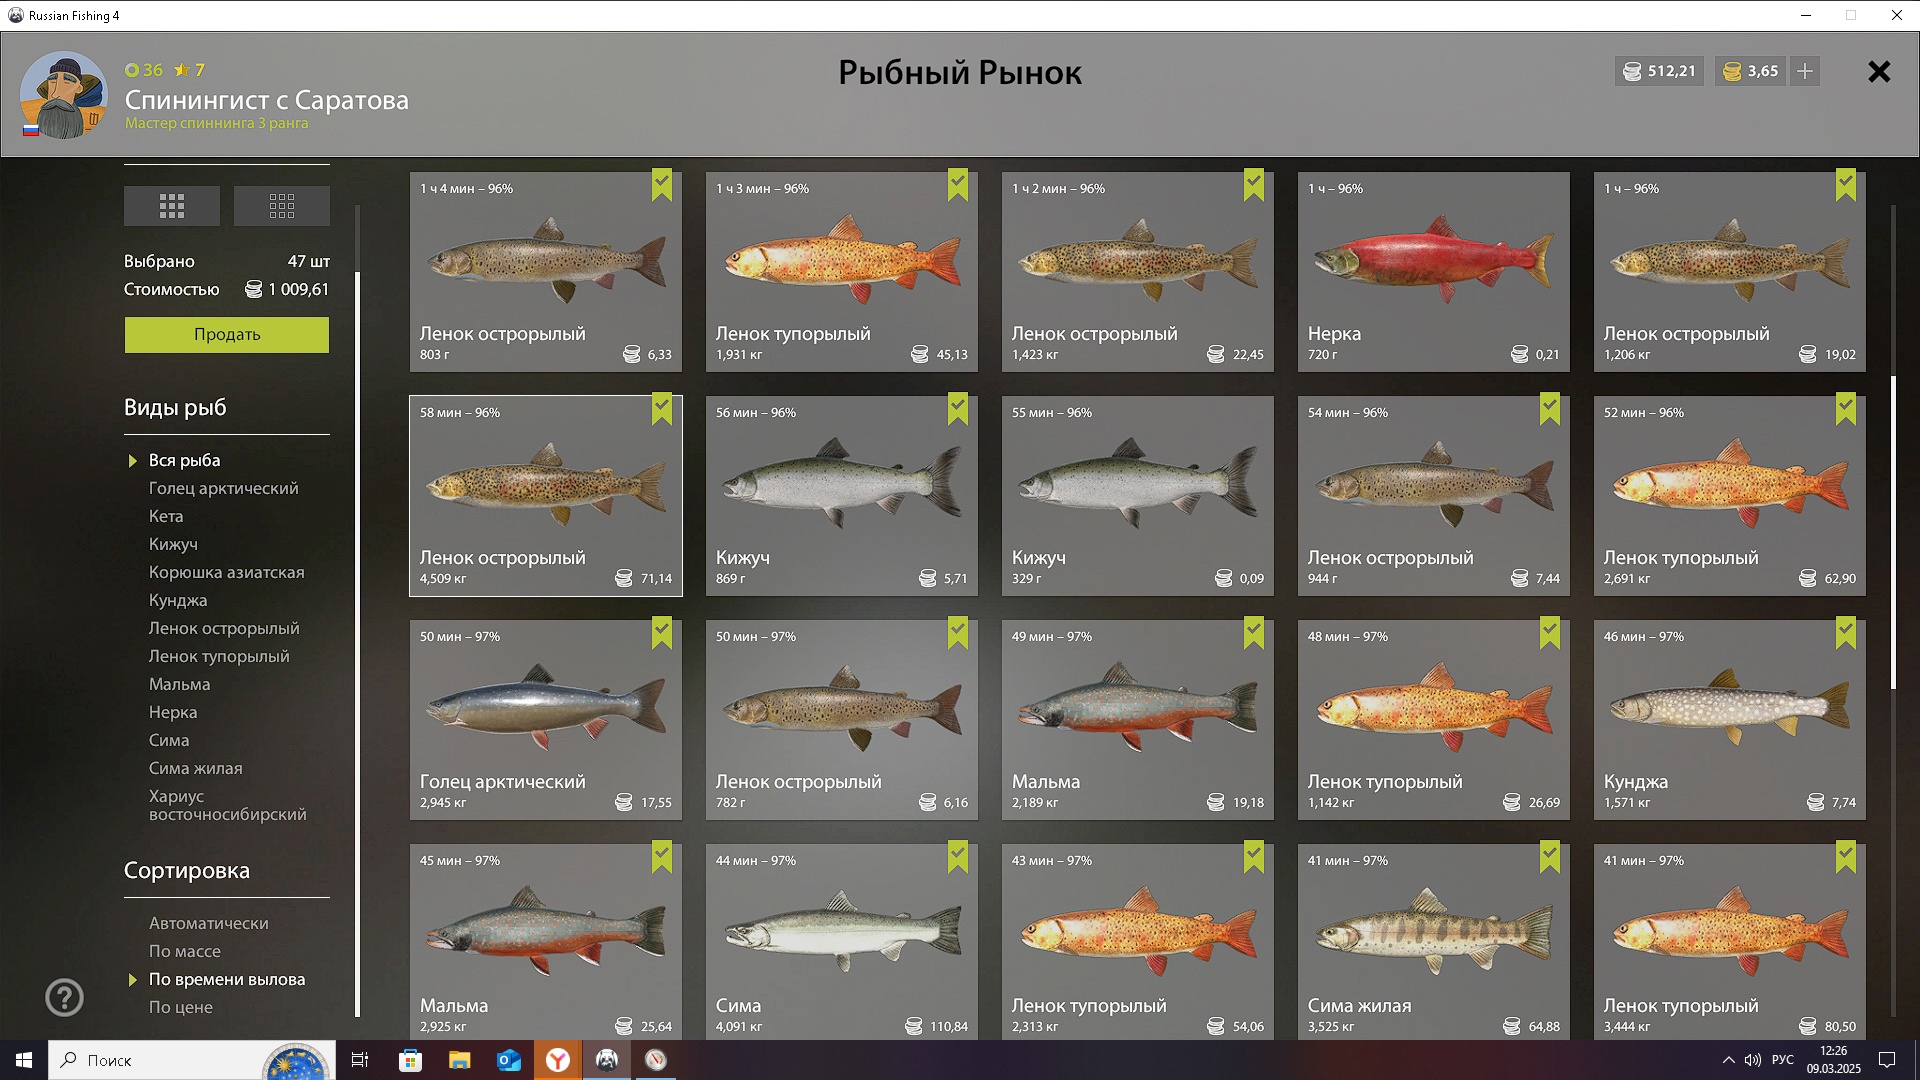Add gold coins with the plus button
This screenshot has width=1920, height=1080.
1805,71
